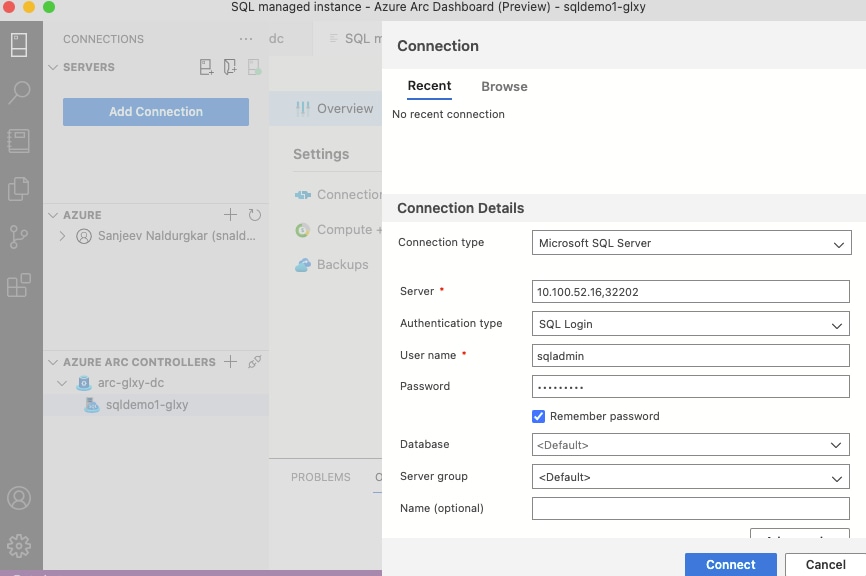
Task: Click Show Active Connections icon in Servers
Action: [254, 67]
